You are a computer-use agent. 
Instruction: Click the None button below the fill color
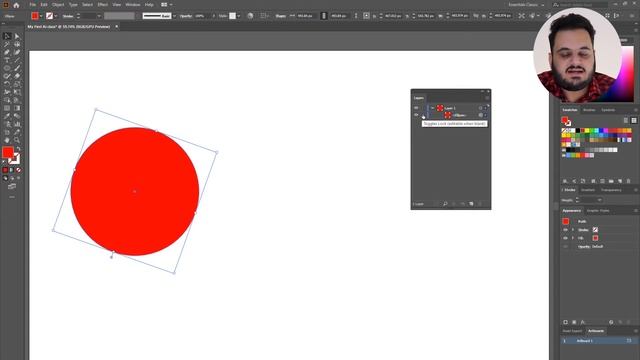[18, 170]
